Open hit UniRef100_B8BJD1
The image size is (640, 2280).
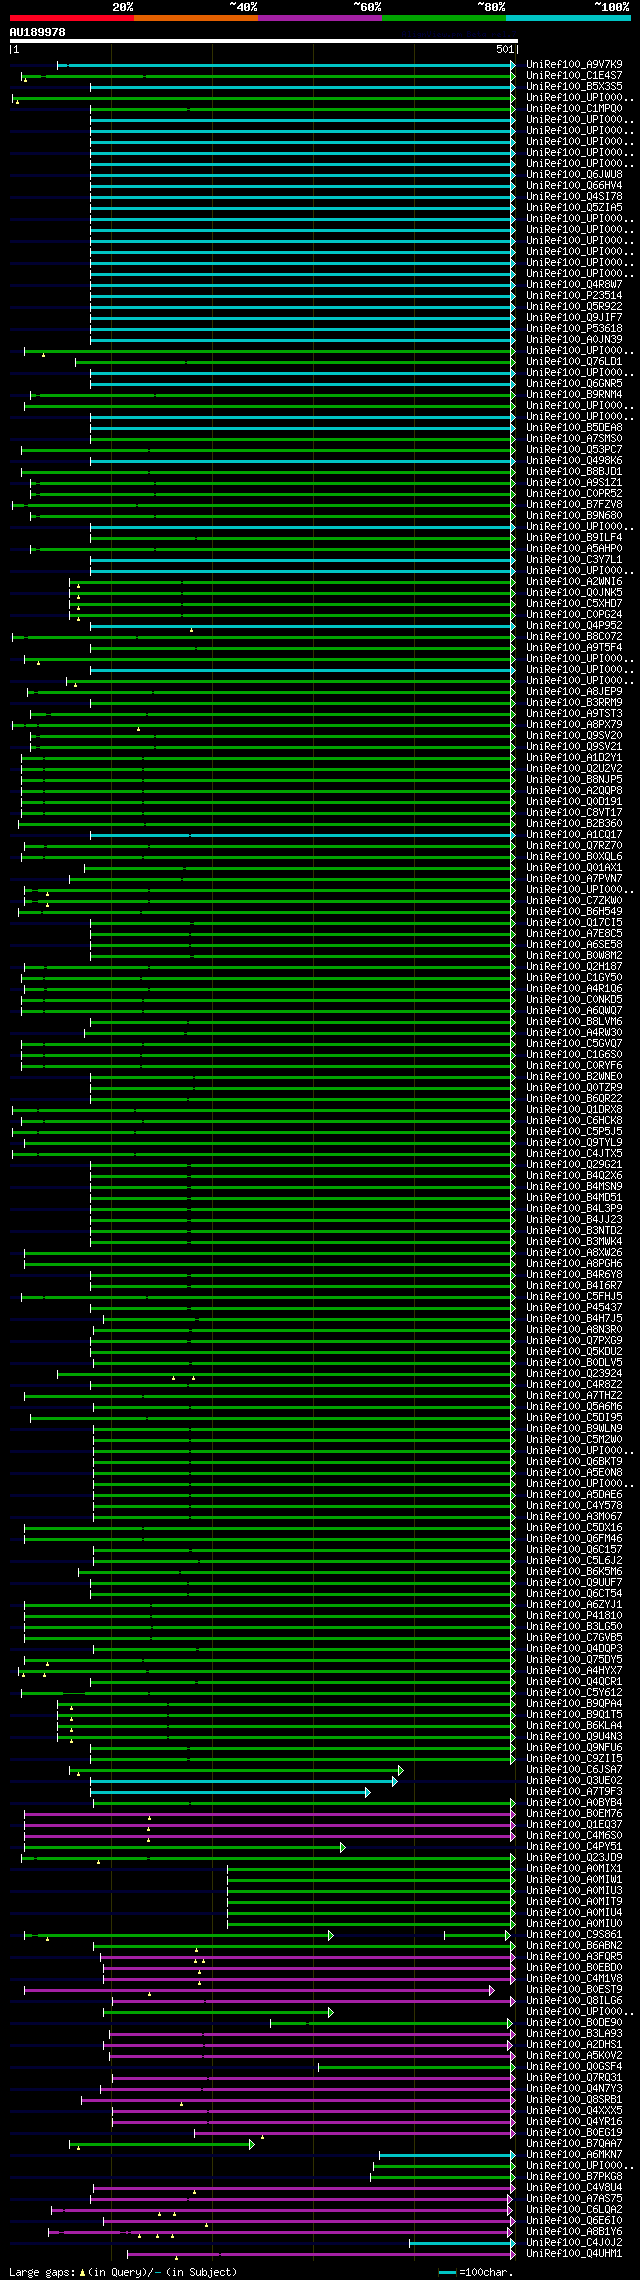574,472
